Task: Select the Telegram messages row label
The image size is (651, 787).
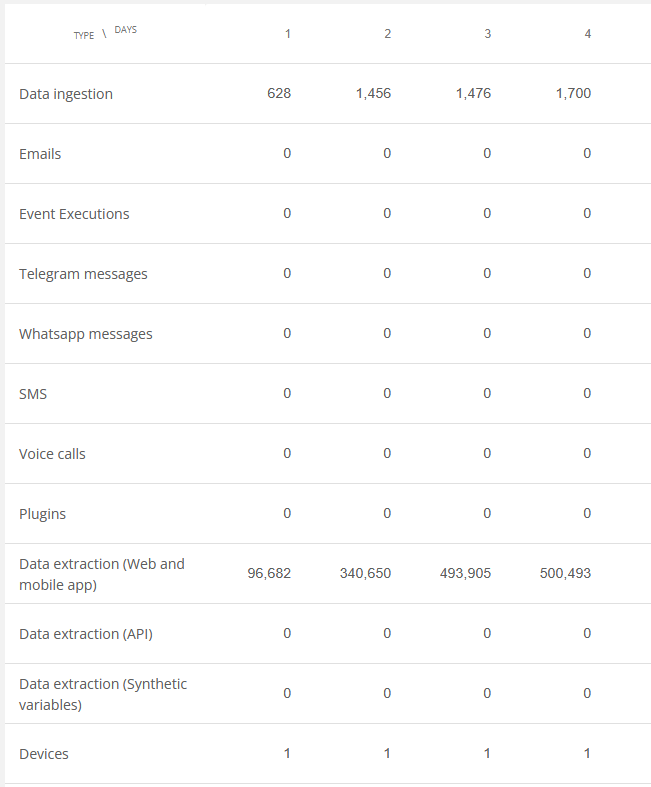Action: coord(83,274)
